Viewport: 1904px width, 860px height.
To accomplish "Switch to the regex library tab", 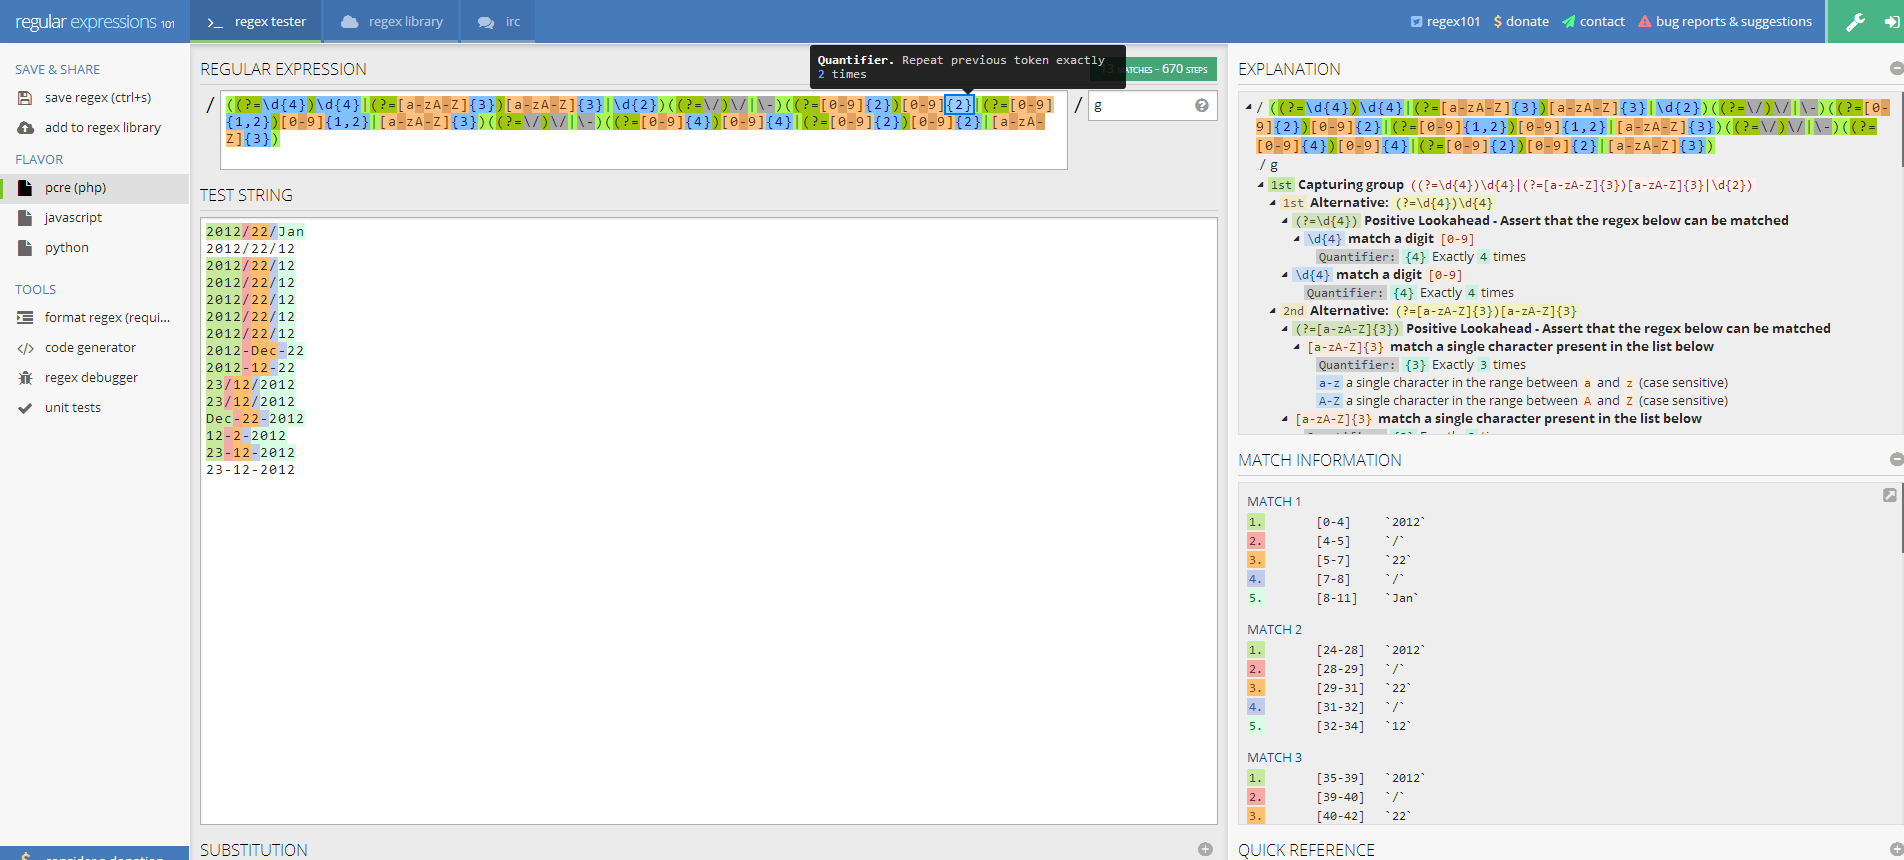I will coord(392,22).
